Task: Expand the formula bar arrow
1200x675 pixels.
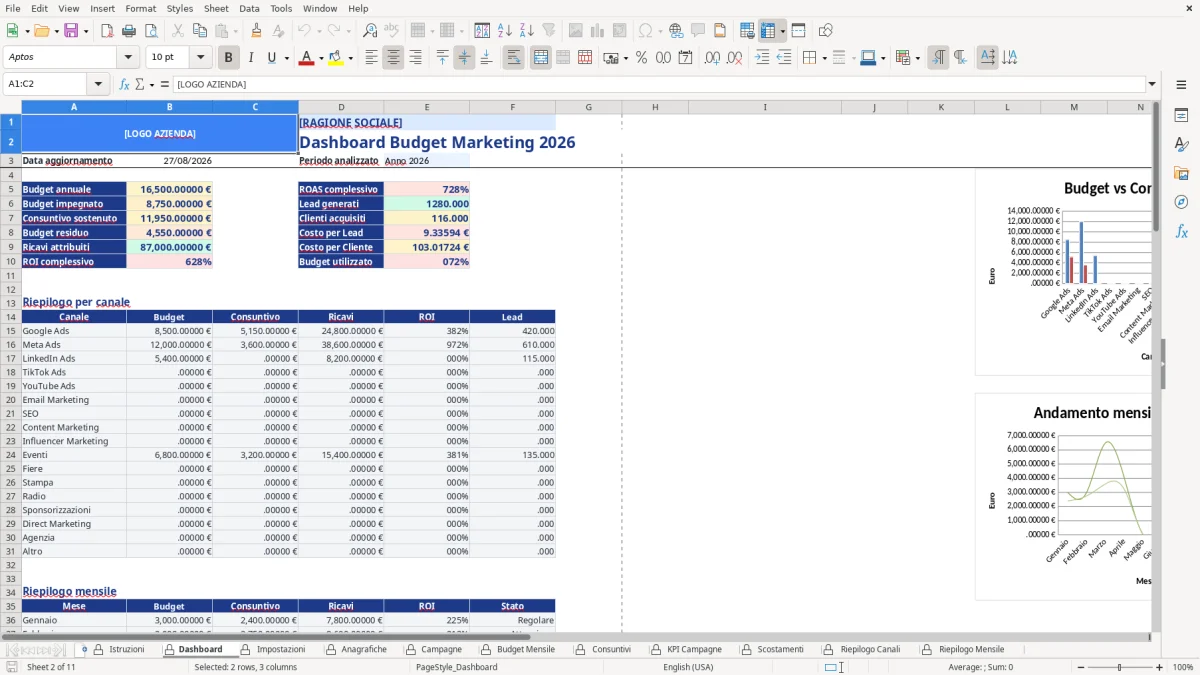Action: 1152,84
